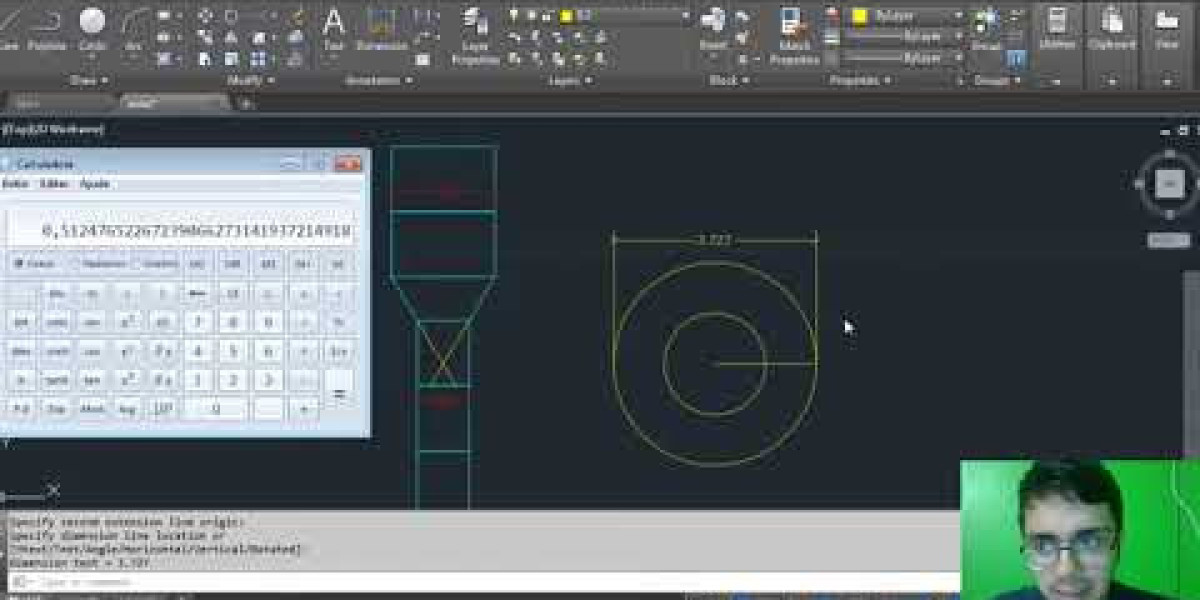Expand the Modify panel
1200x600 pixels.
coord(250,80)
